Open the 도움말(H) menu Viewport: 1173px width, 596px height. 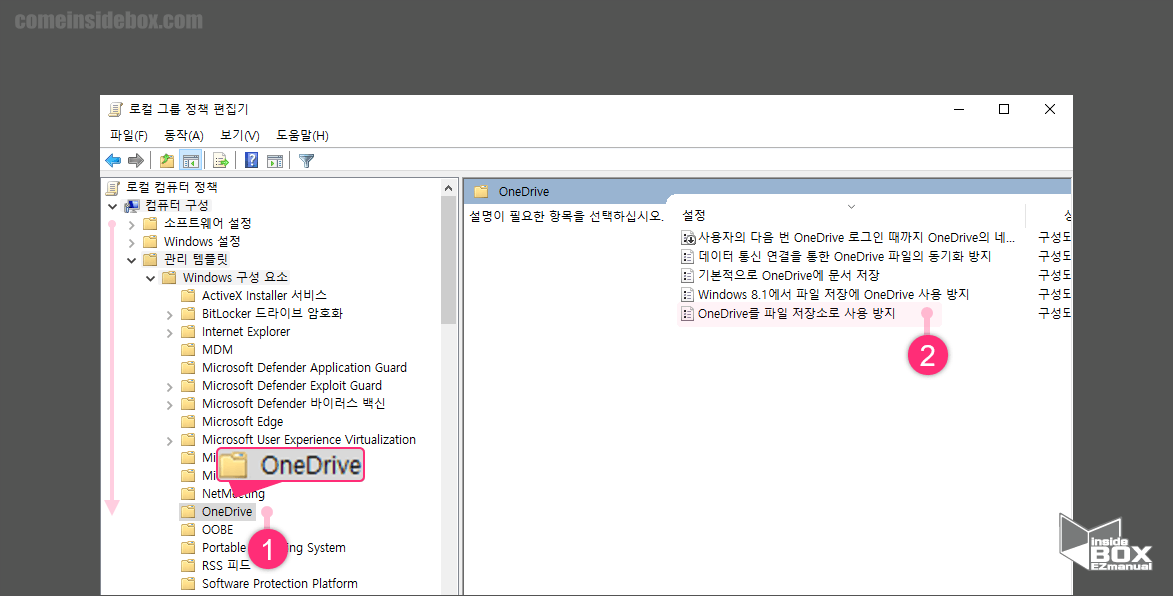point(302,135)
